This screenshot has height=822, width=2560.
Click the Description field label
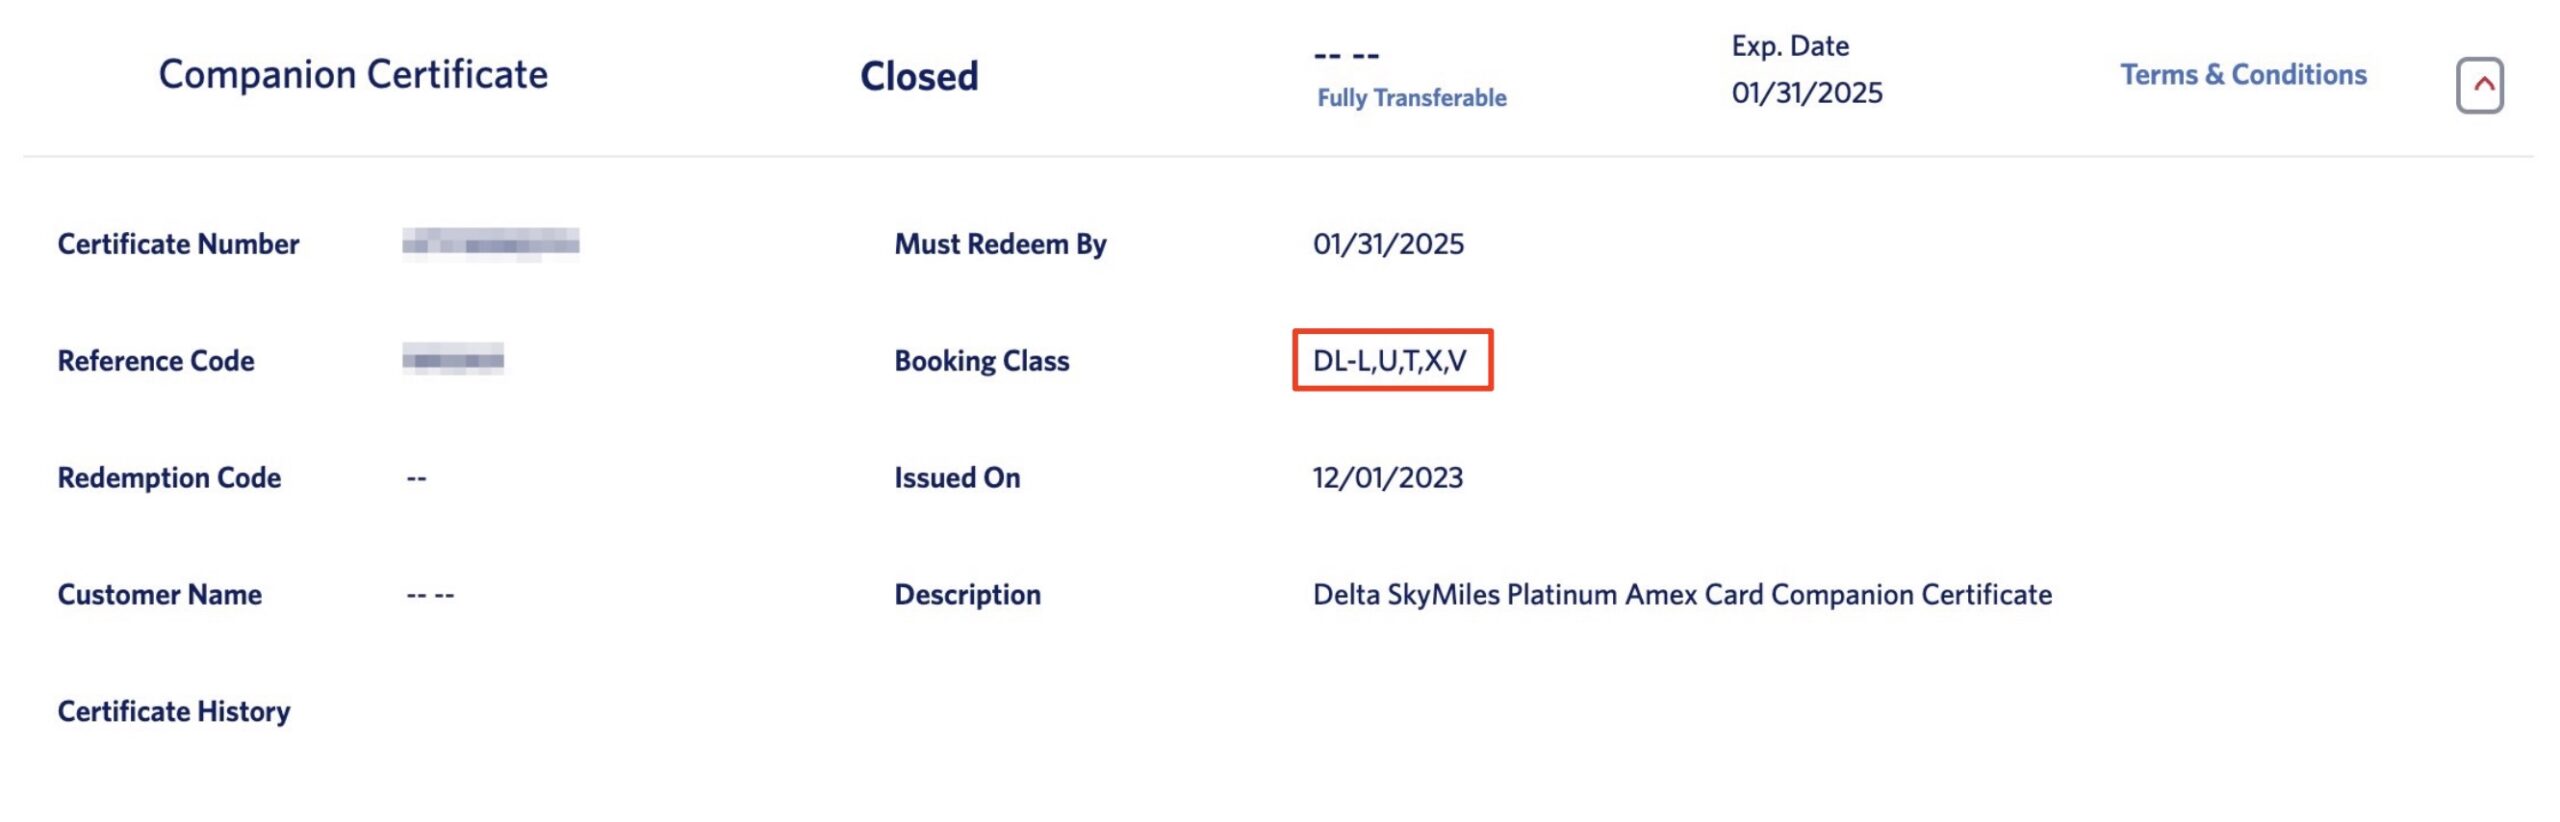[x=965, y=594]
